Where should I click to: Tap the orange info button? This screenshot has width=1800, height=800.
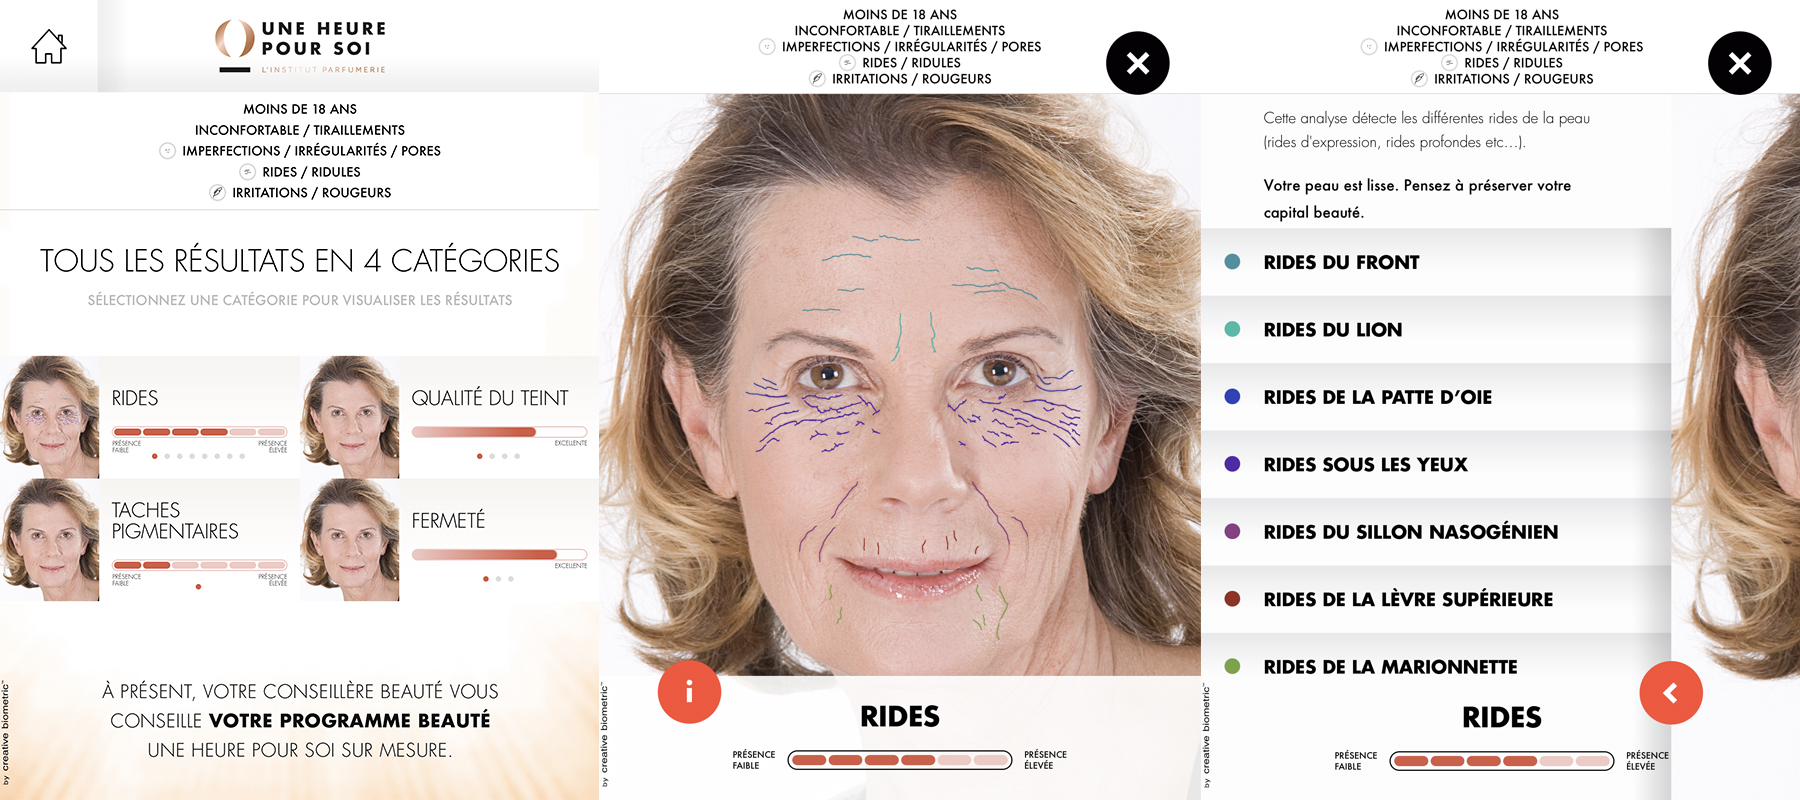click(x=689, y=692)
